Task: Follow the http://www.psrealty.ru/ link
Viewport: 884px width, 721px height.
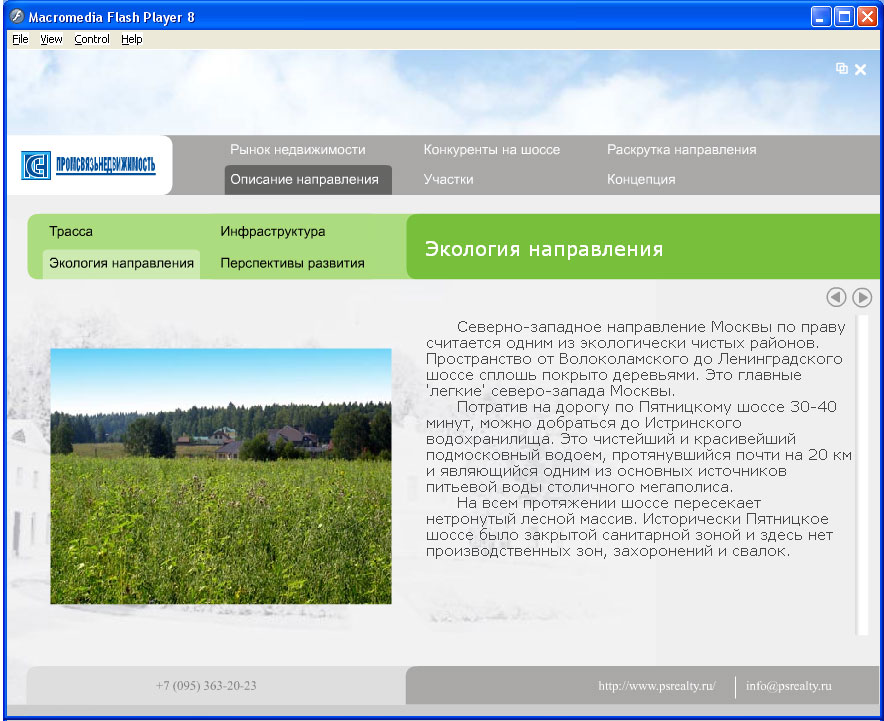Action: coord(657,686)
